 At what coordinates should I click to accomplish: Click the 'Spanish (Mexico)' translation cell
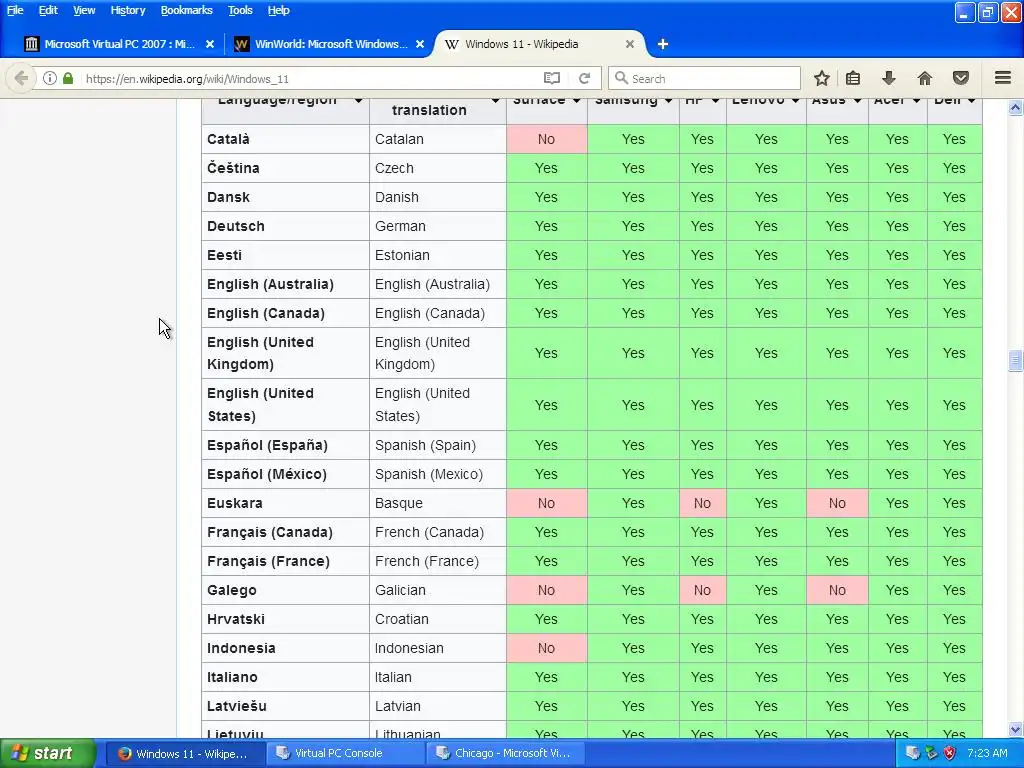point(438,474)
